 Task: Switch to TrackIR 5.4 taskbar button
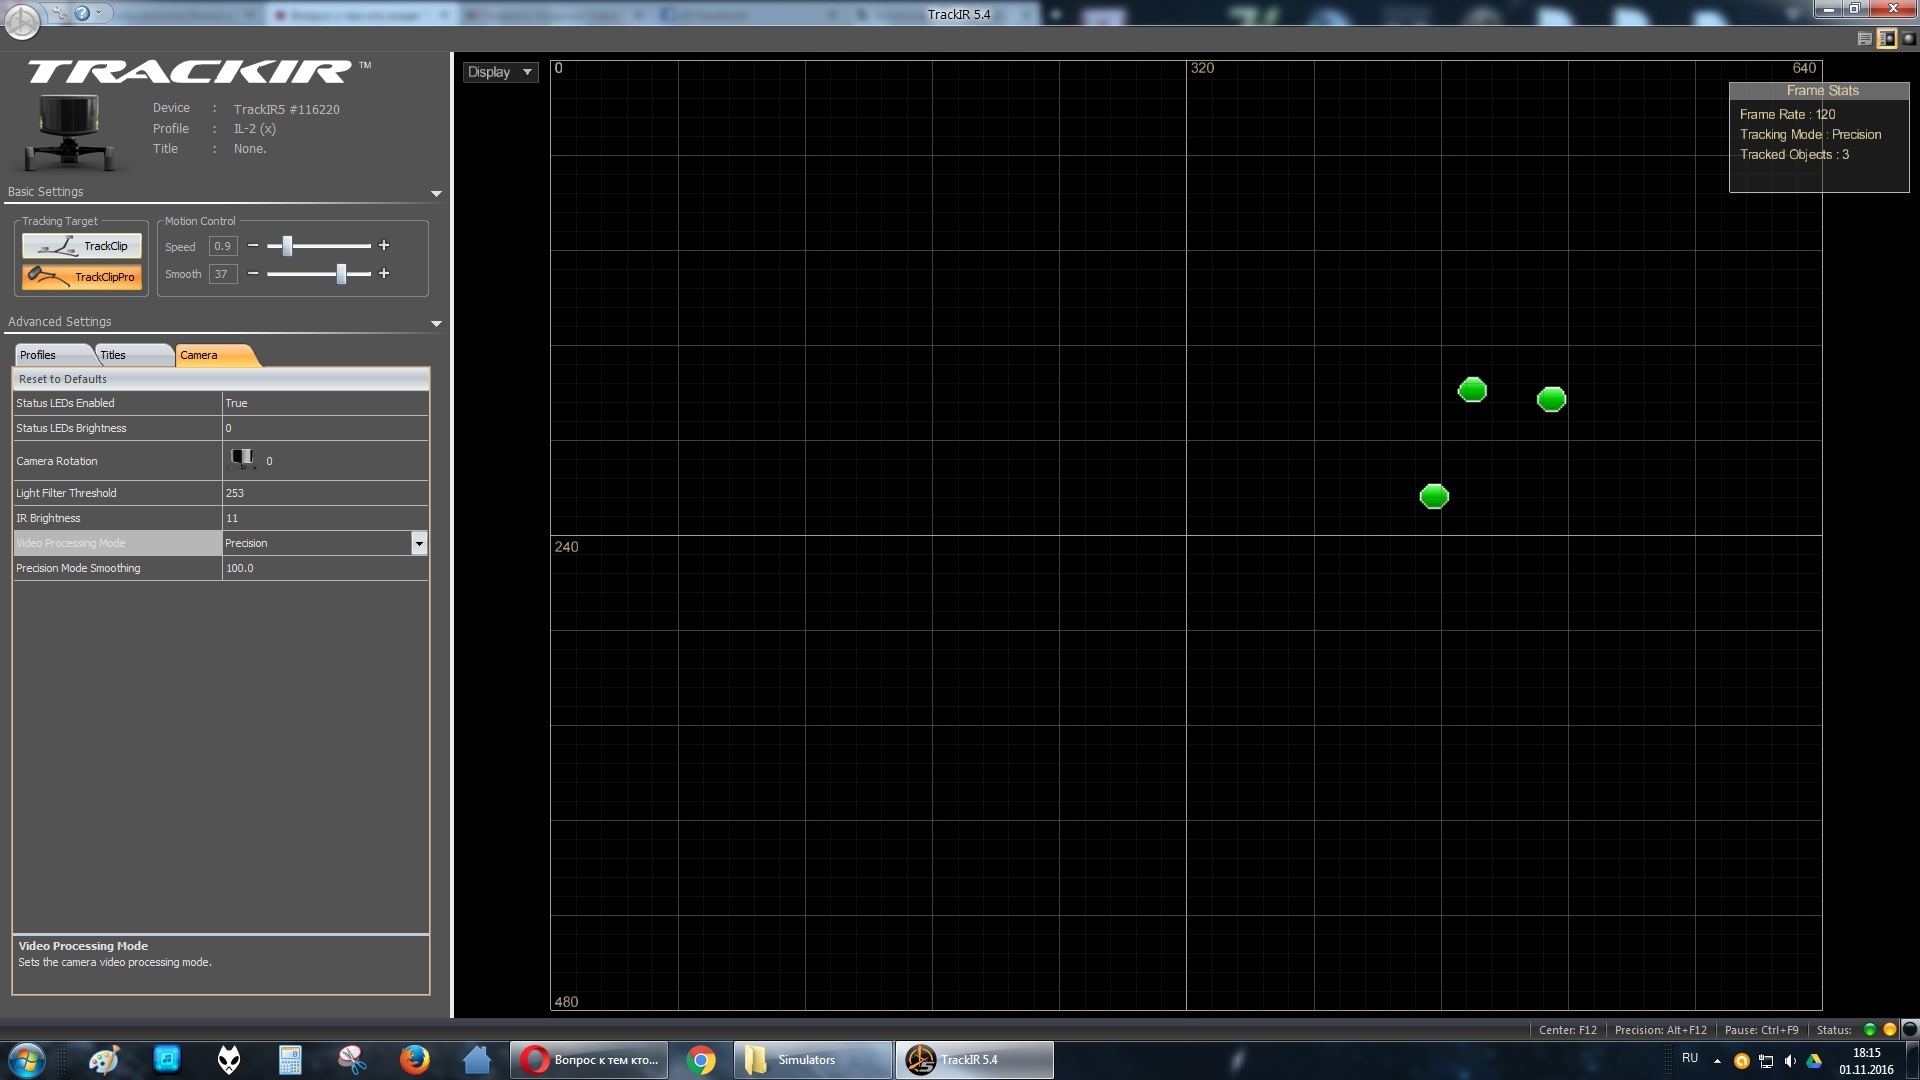(974, 1060)
